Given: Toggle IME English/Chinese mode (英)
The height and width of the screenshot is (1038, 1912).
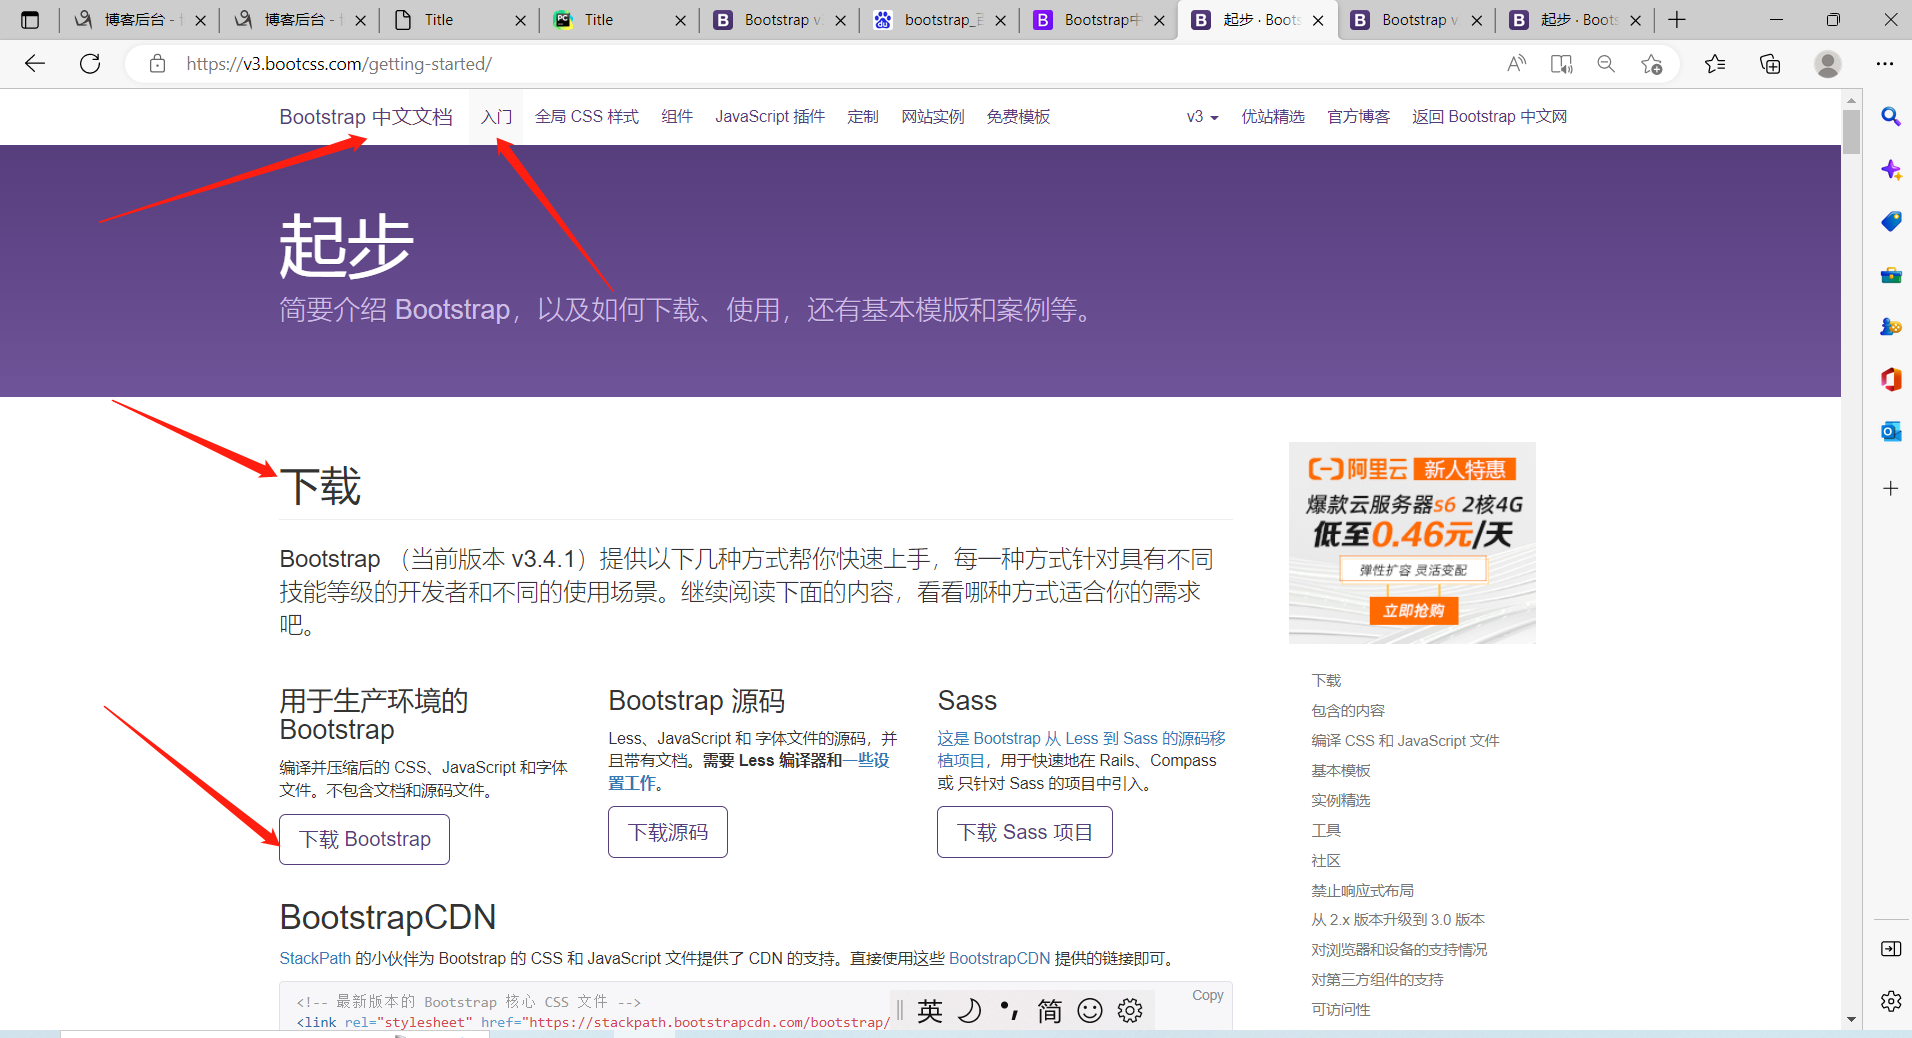Looking at the screenshot, I should (x=930, y=1011).
